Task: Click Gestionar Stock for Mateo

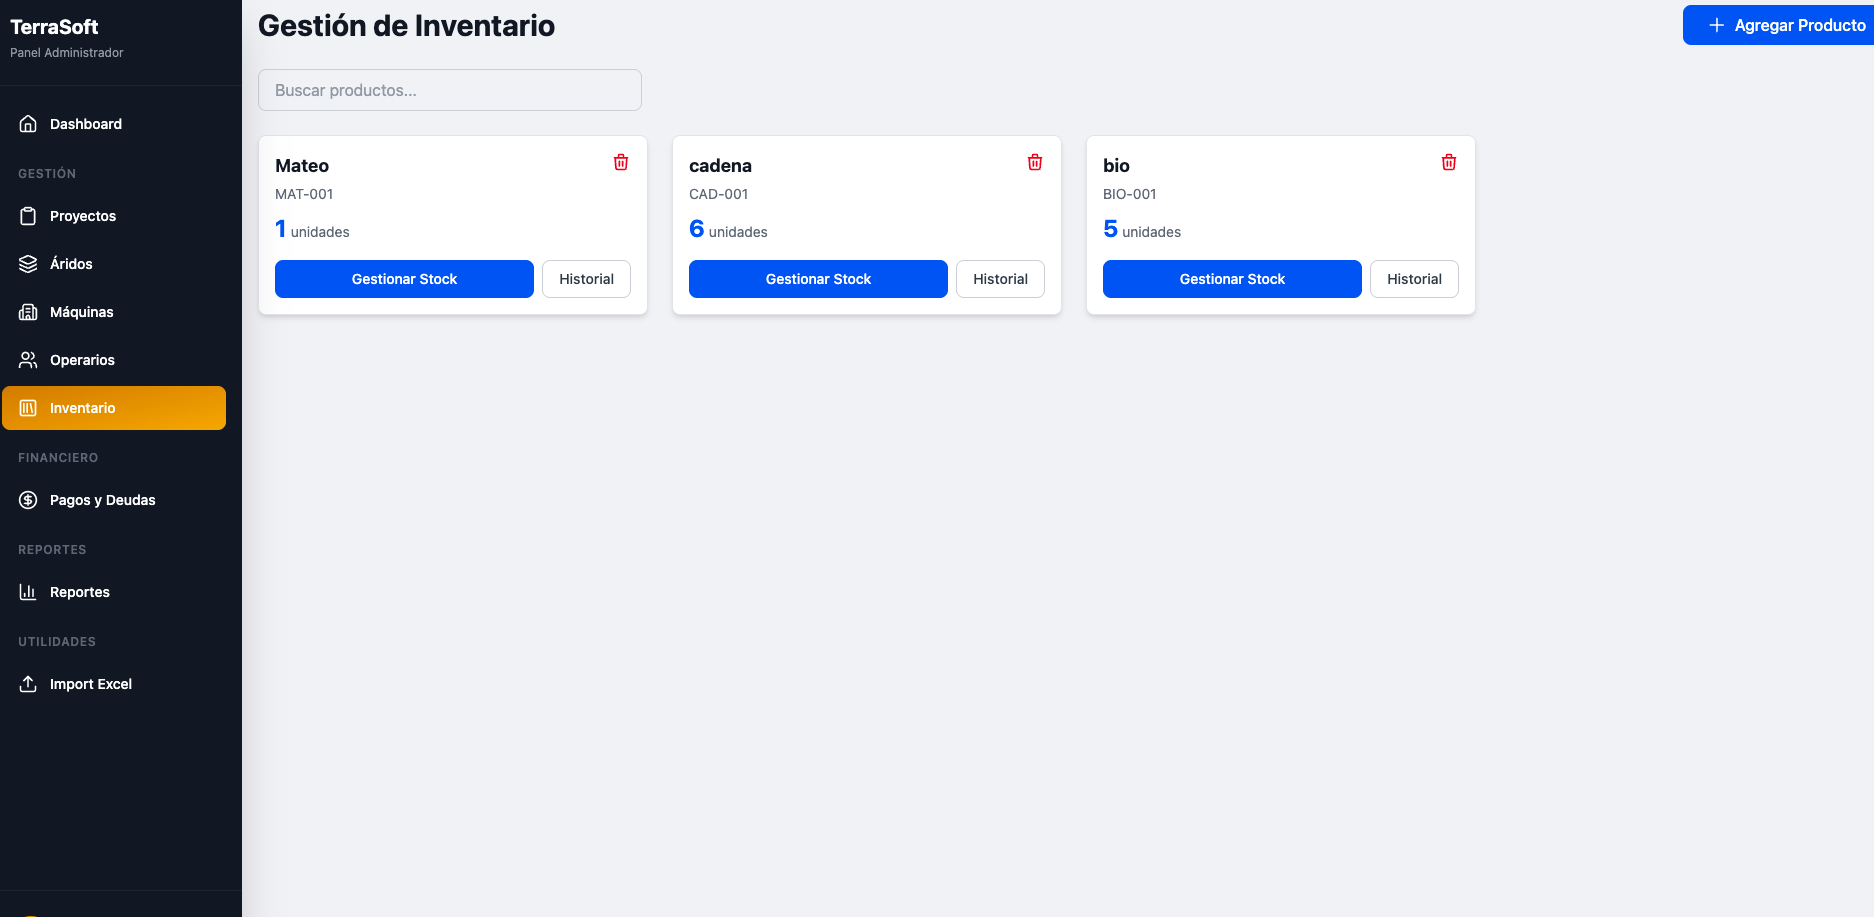Action: [x=404, y=279]
